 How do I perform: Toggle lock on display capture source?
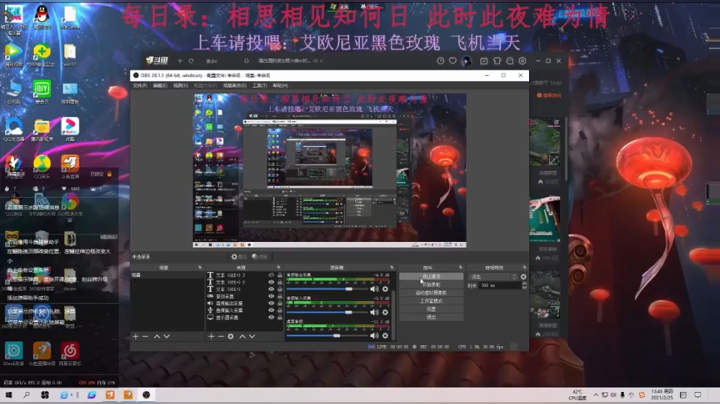280,317
